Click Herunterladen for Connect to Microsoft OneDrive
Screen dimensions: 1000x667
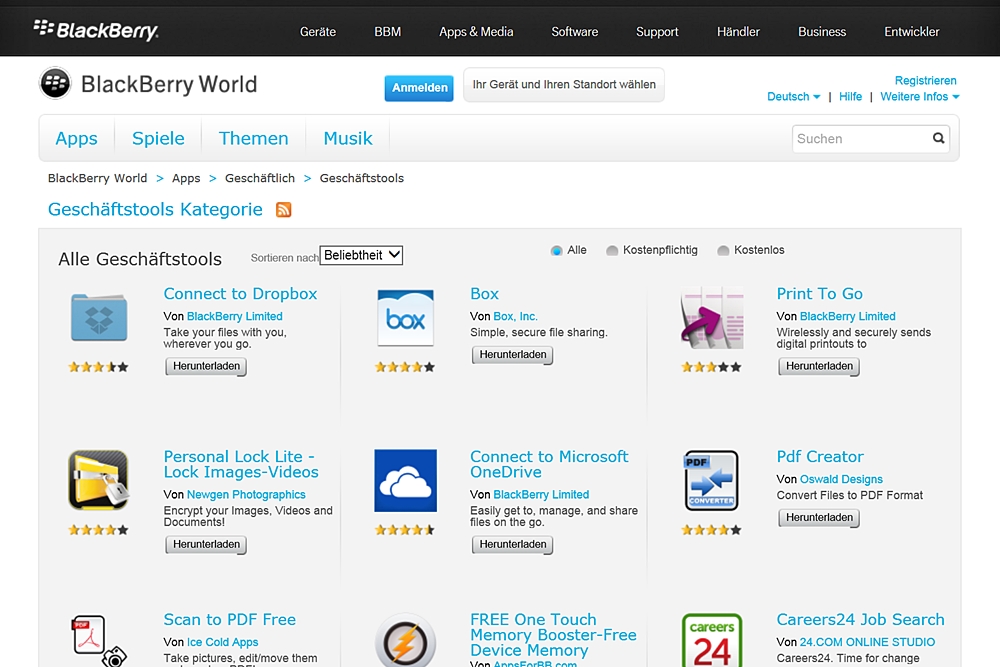[x=513, y=544]
